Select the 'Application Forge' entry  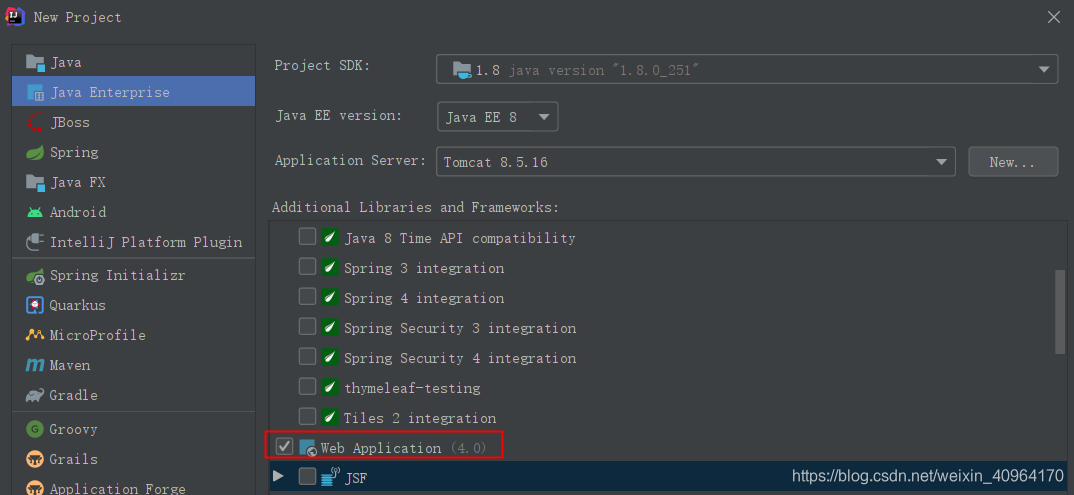tap(134, 487)
